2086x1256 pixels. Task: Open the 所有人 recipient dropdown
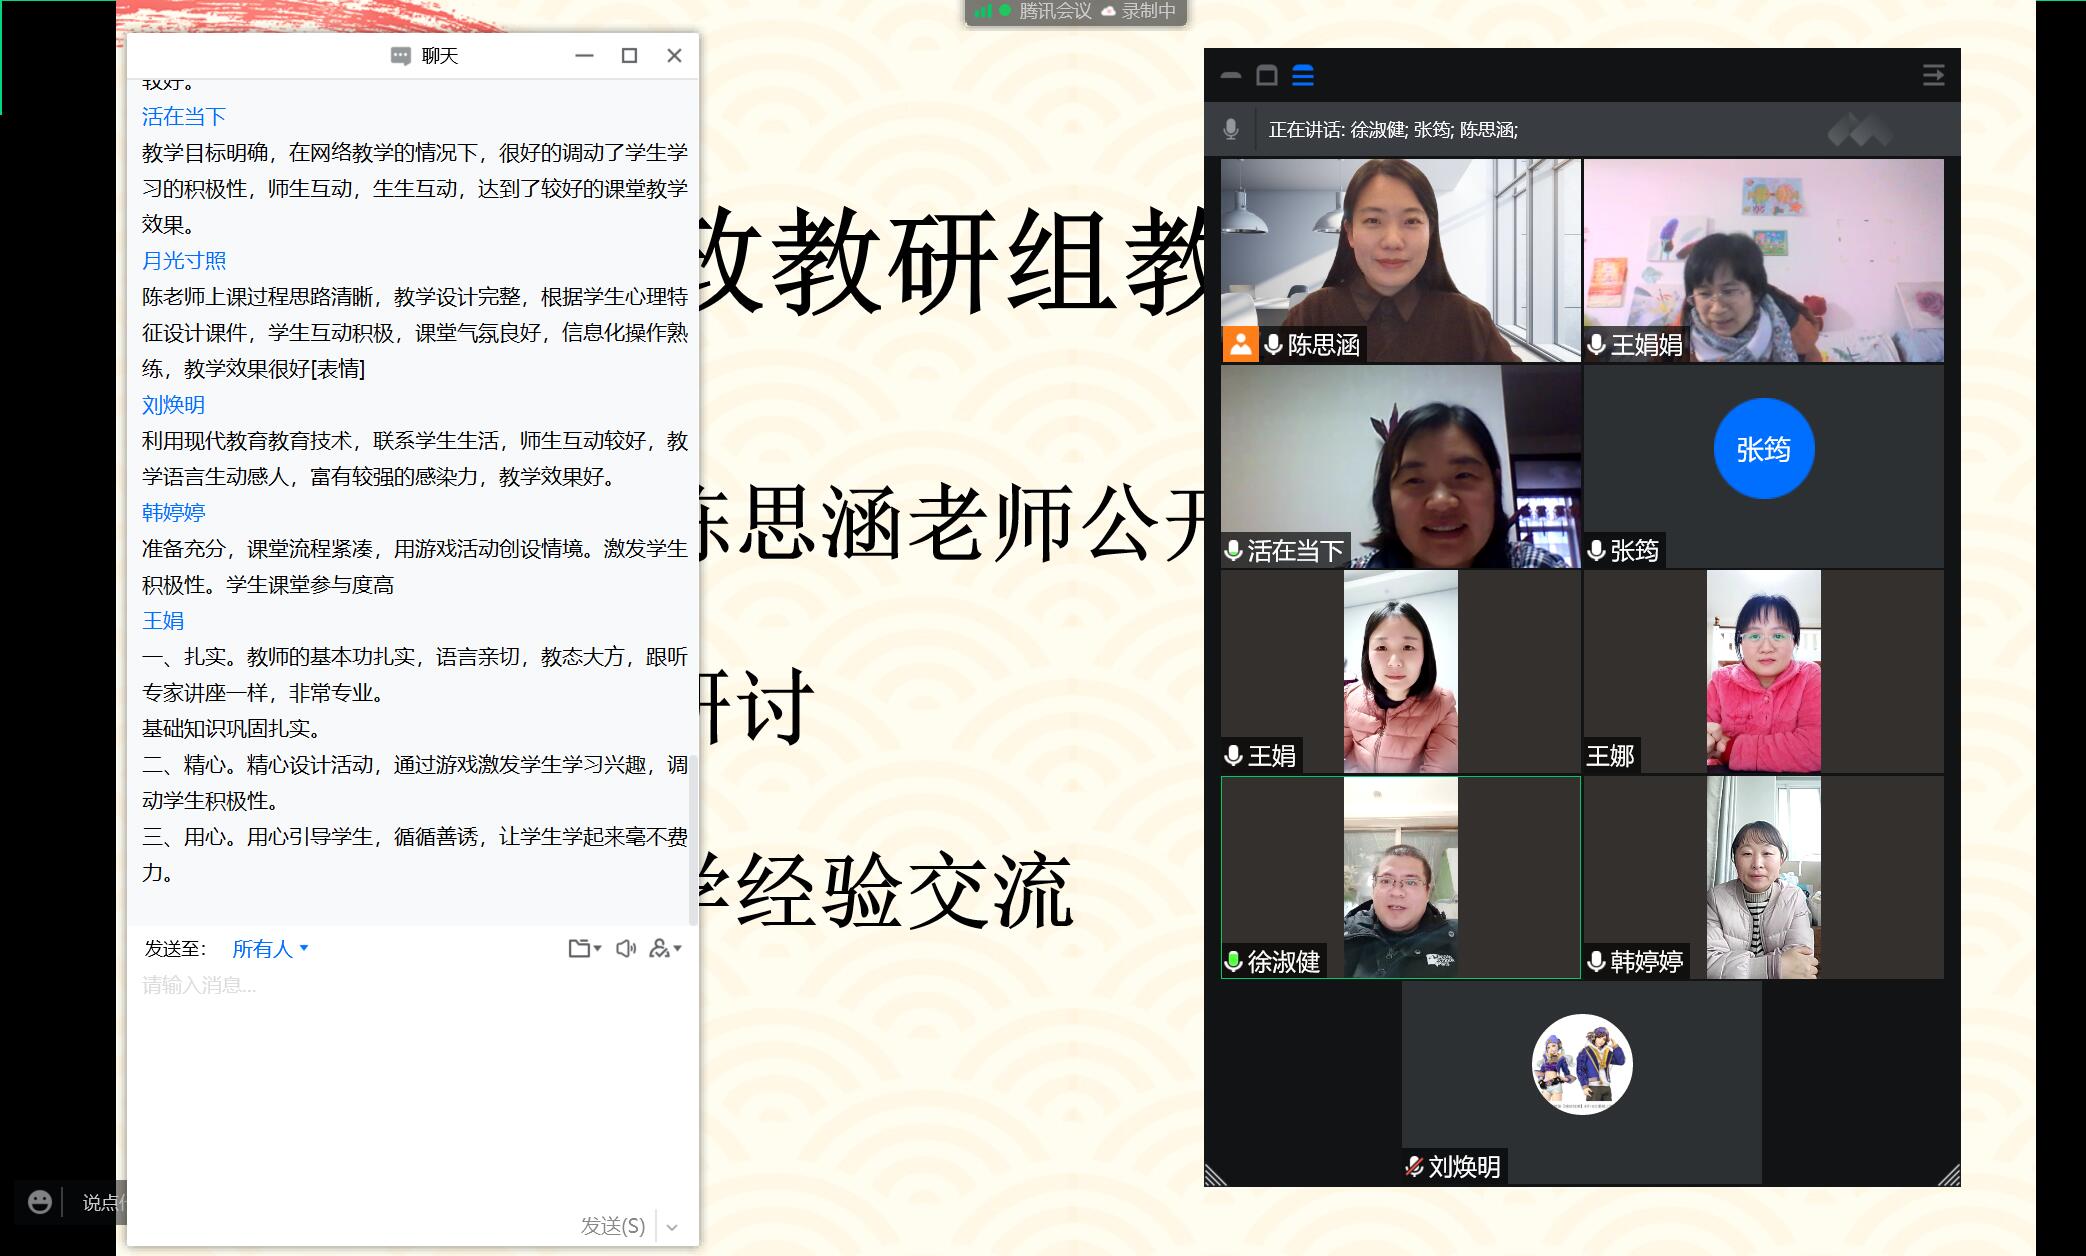click(x=262, y=948)
